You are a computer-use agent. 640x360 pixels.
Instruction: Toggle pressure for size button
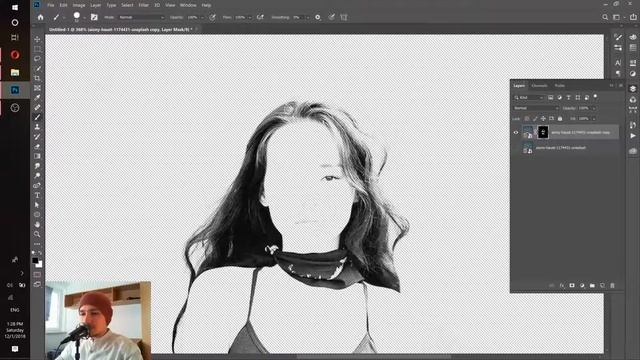point(331,17)
